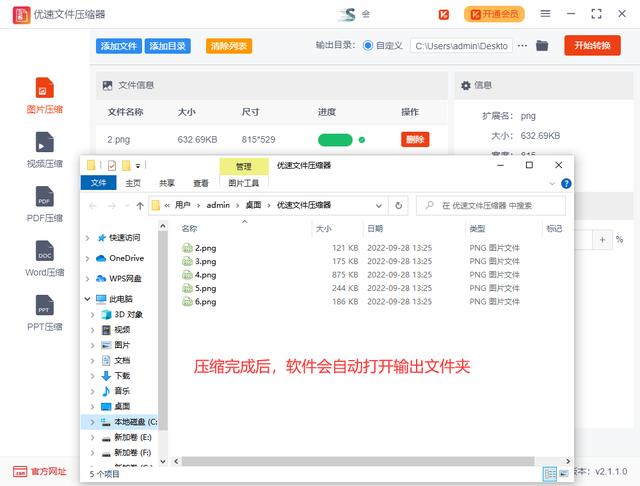Switch Explorer to details view icon
640x486 pixels.
(549, 473)
